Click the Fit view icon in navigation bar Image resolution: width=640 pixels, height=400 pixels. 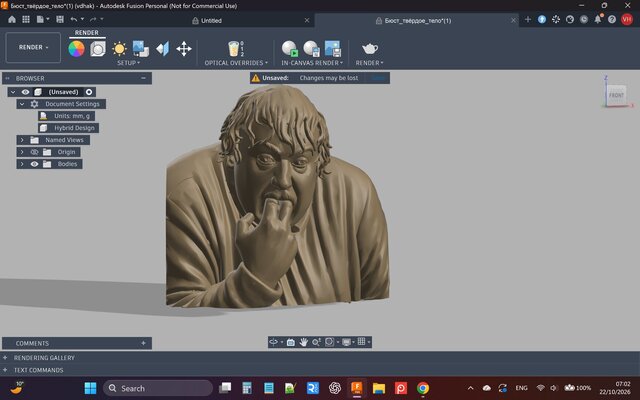(x=329, y=342)
